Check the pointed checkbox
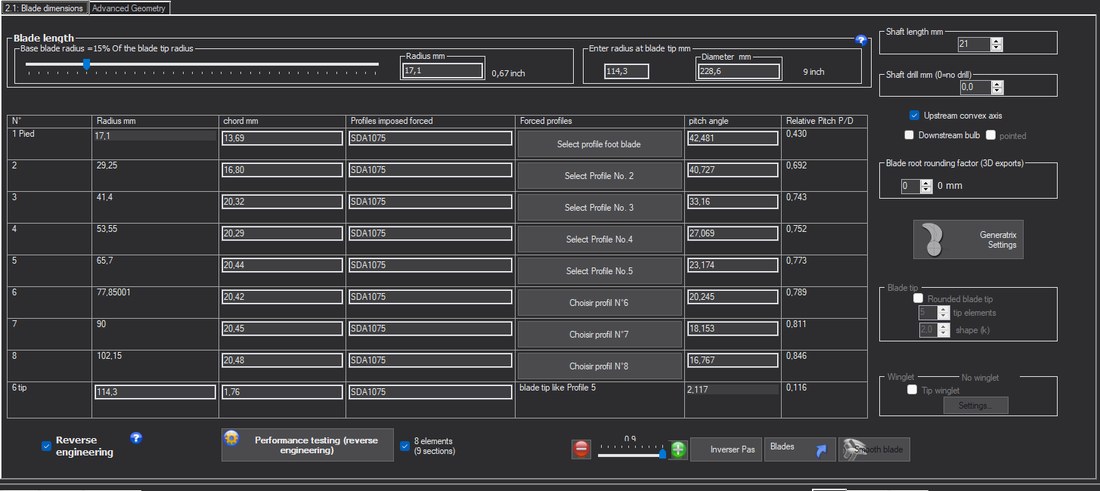The height and width of the screenshot is (491, 1100). point(991,135)
